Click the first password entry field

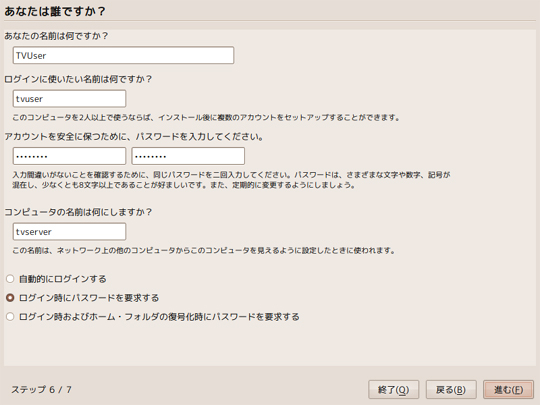(69, 156)
